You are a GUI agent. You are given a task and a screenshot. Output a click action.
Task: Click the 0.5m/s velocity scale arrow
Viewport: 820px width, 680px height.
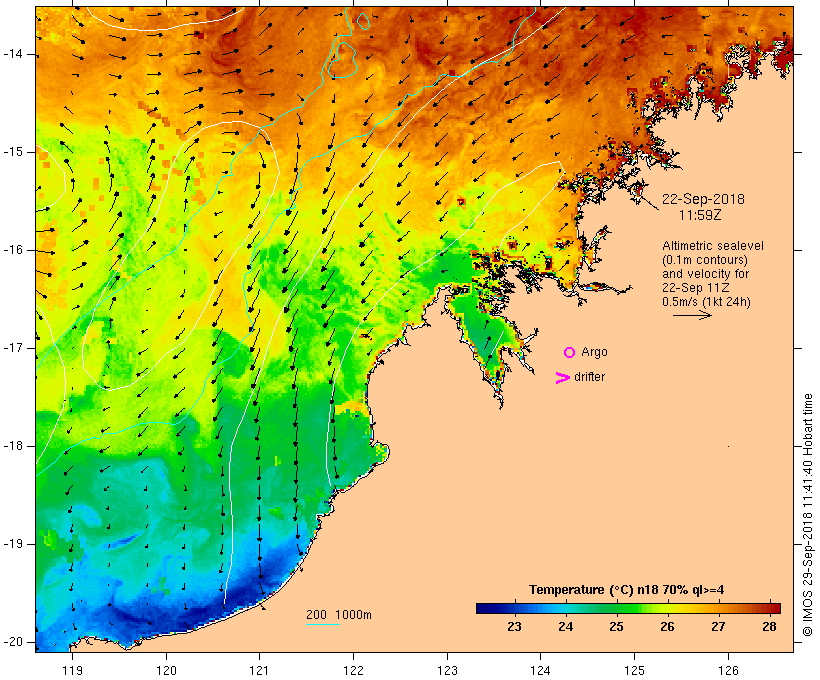pos(692,315)
